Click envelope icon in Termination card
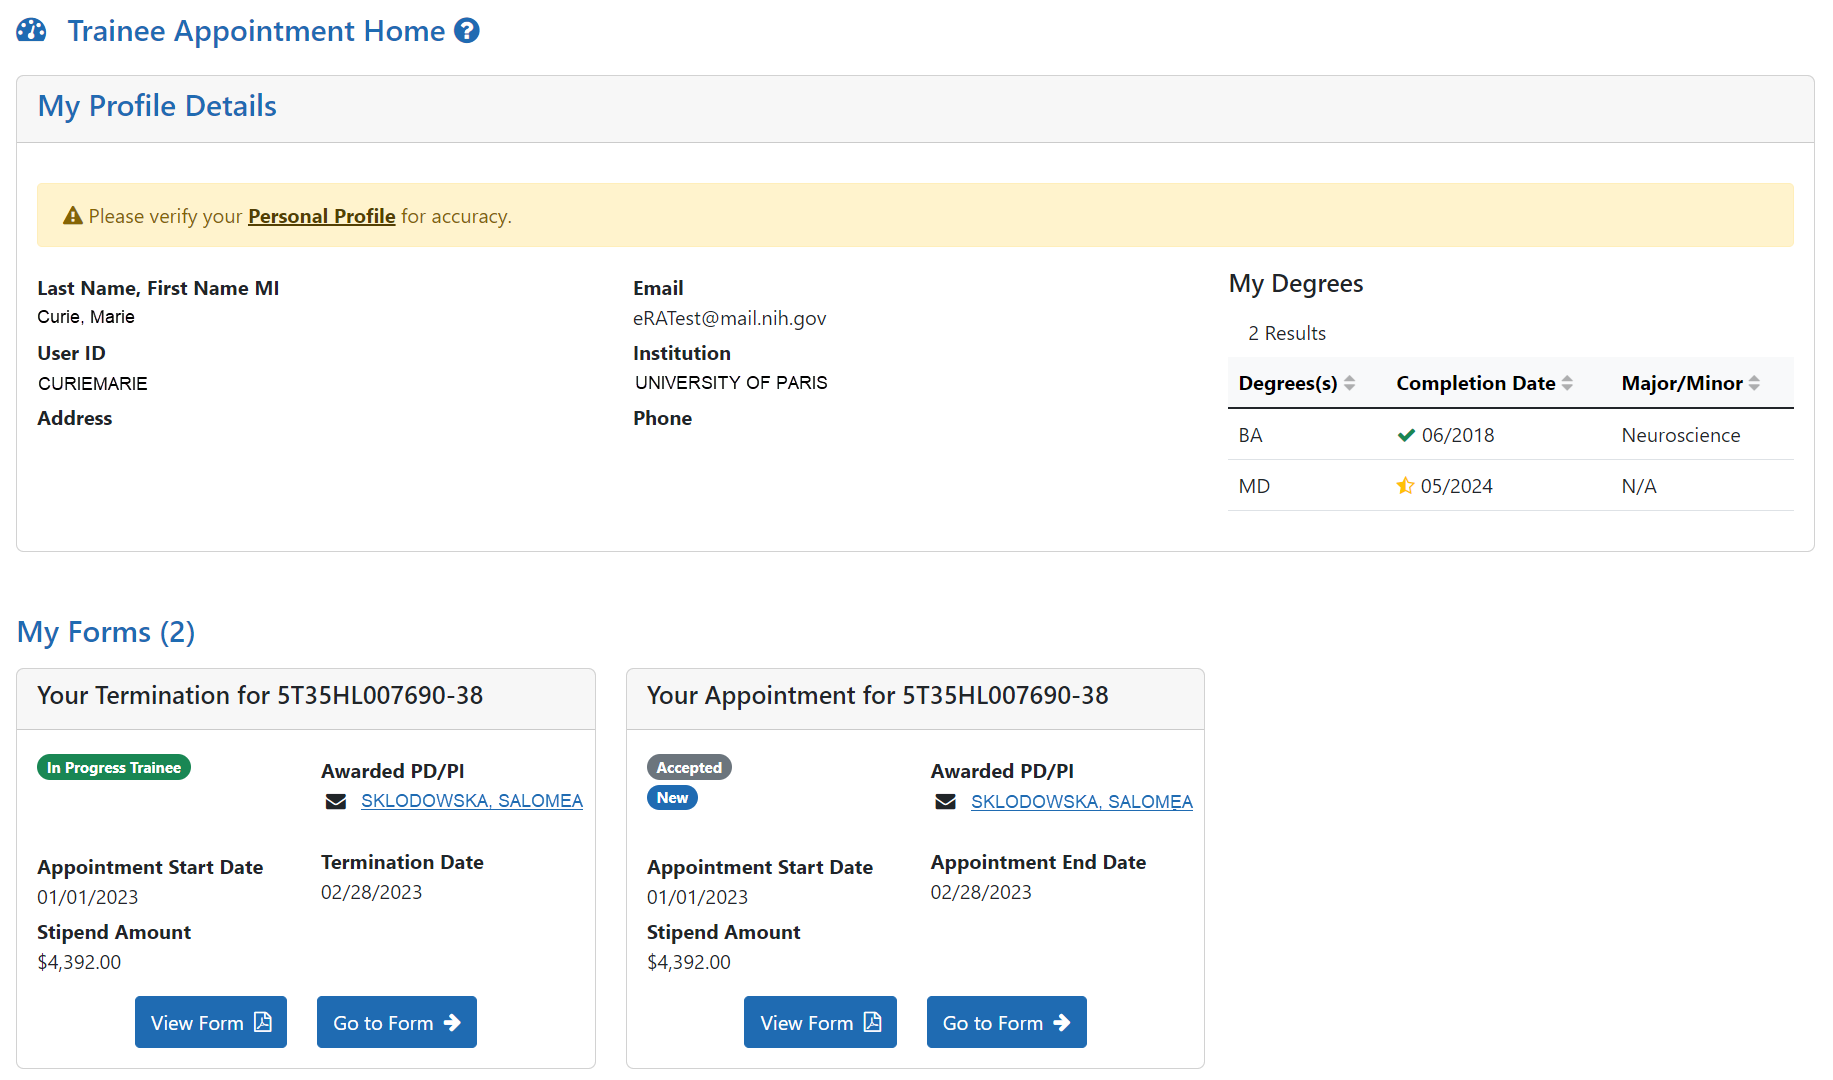This screenshot has width=1833, height=1080. click(x=336, y=802)
